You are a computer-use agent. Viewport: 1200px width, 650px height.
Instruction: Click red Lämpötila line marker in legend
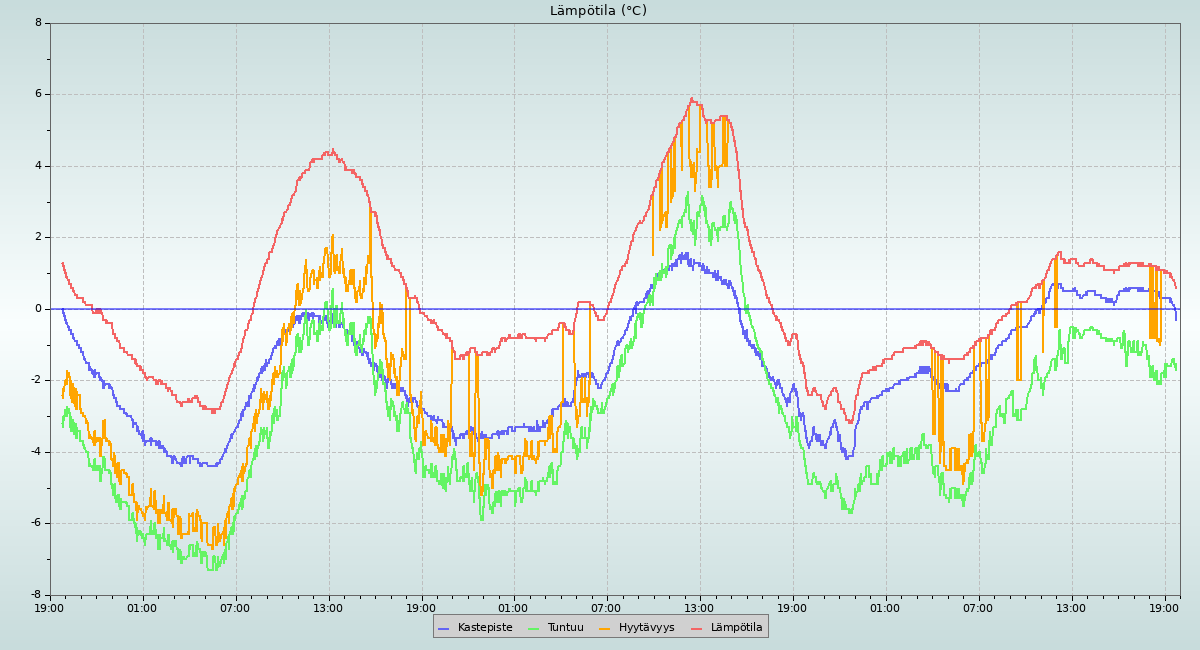tap(697, 628)
